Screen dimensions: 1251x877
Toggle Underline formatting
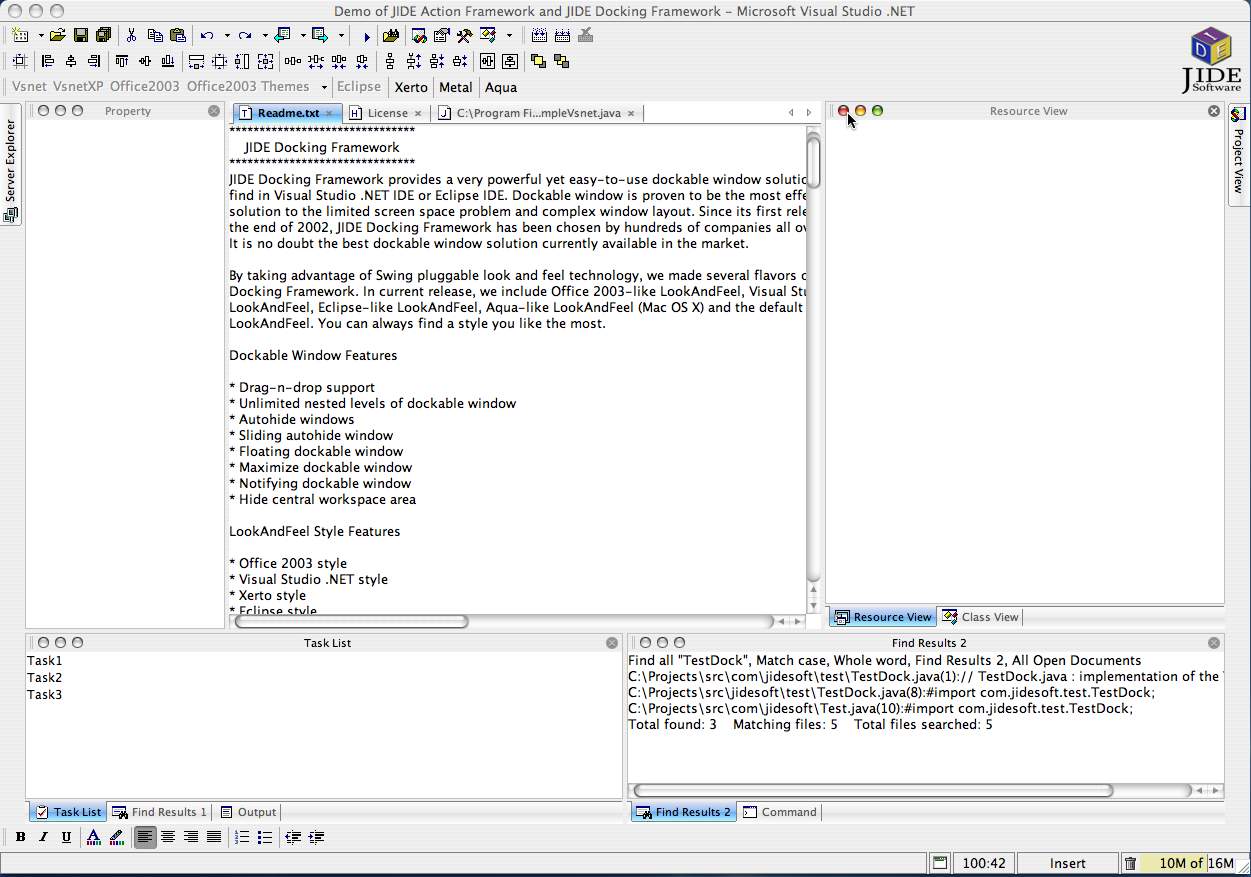pyautogui.click(x=66, y=837)
